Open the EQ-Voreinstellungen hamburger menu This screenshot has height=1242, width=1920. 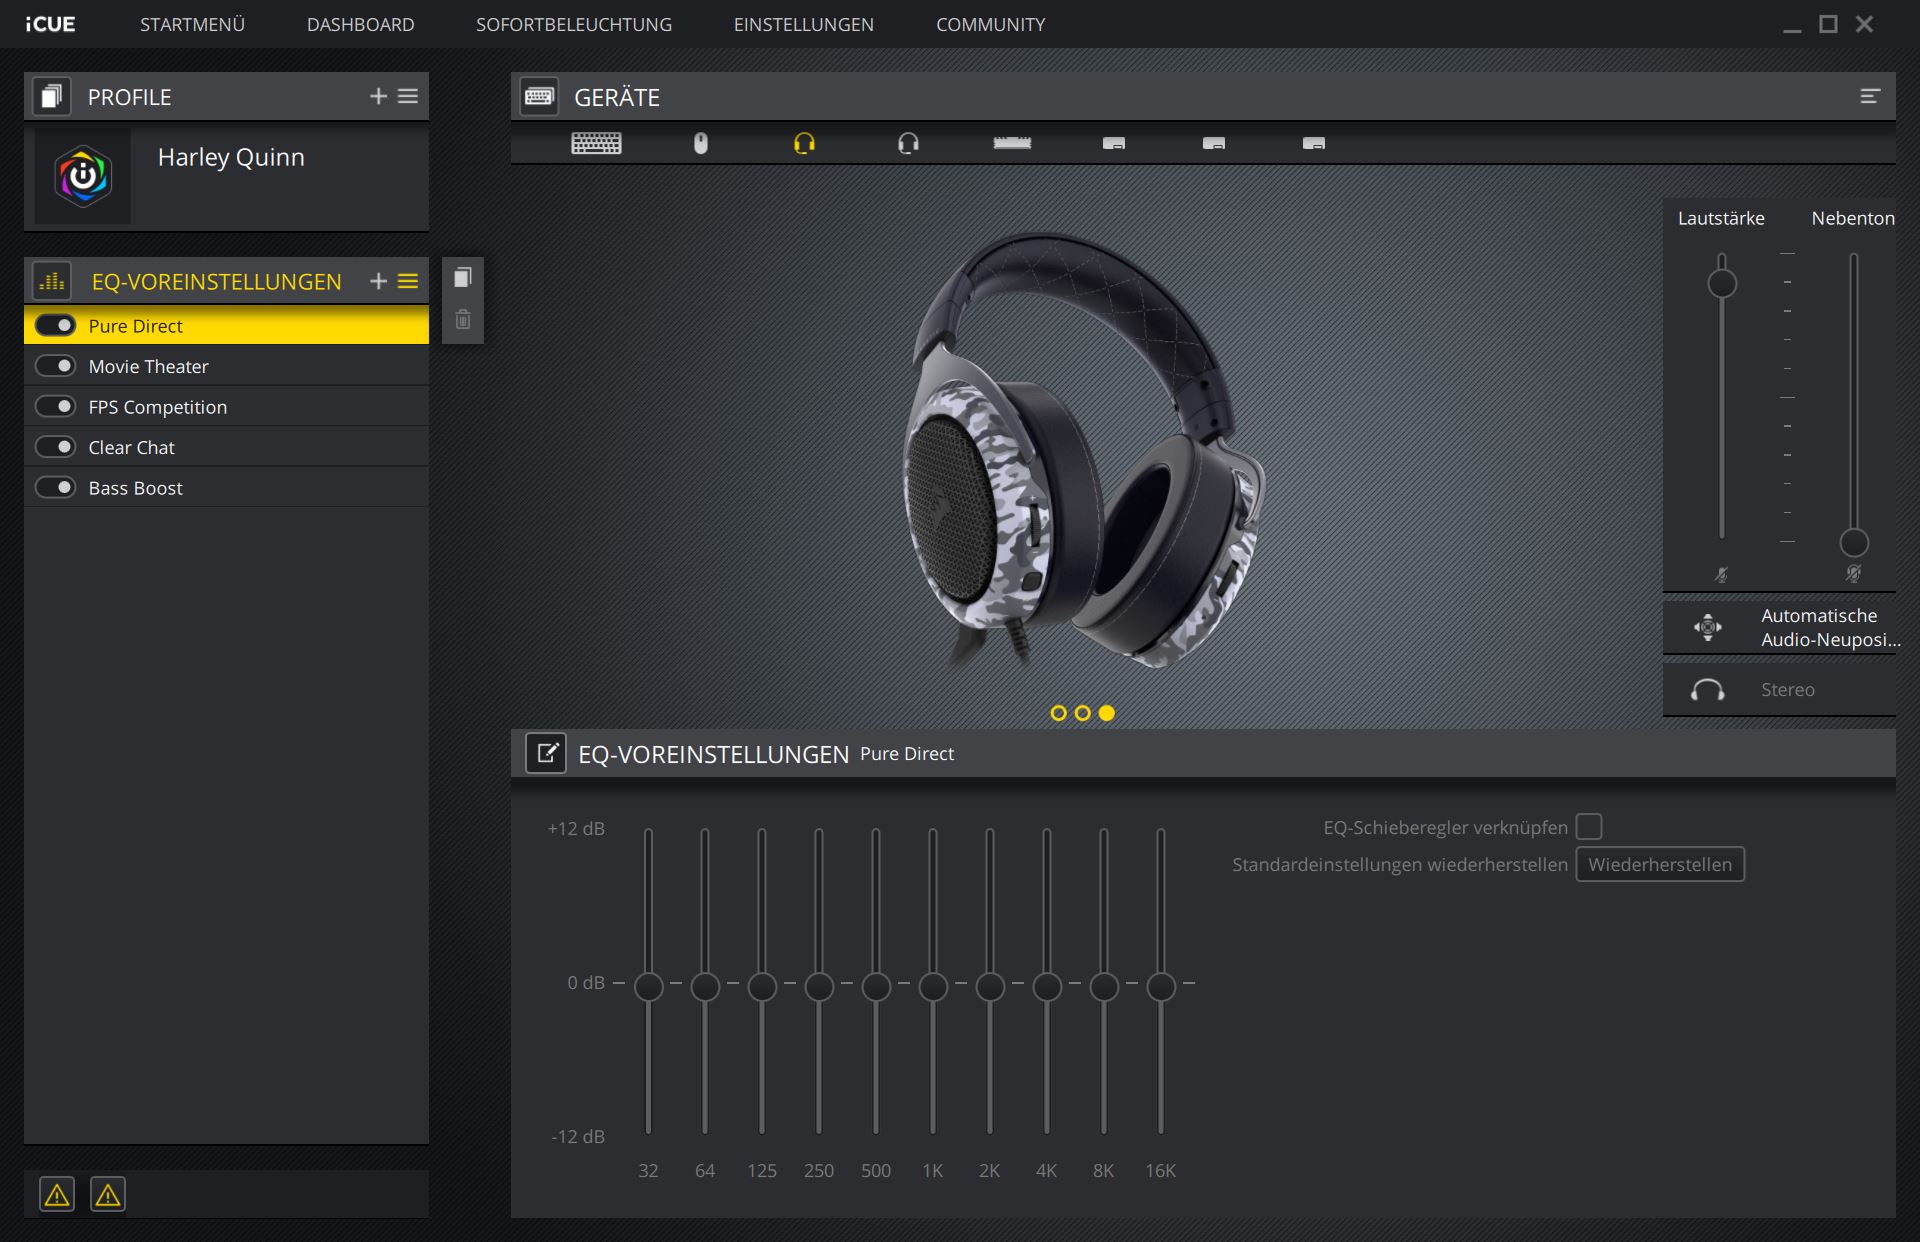click(408, 281)
